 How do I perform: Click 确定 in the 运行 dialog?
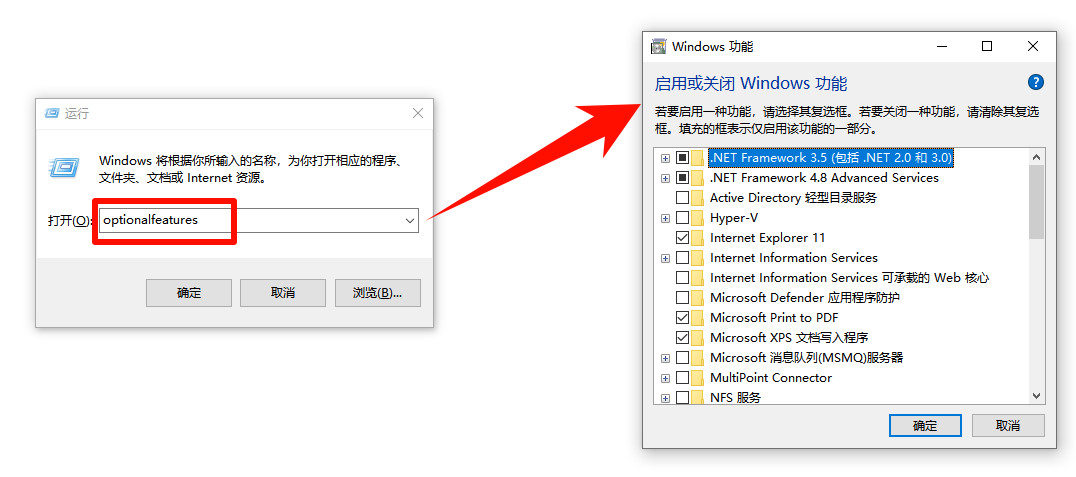[x=189, y=293]
